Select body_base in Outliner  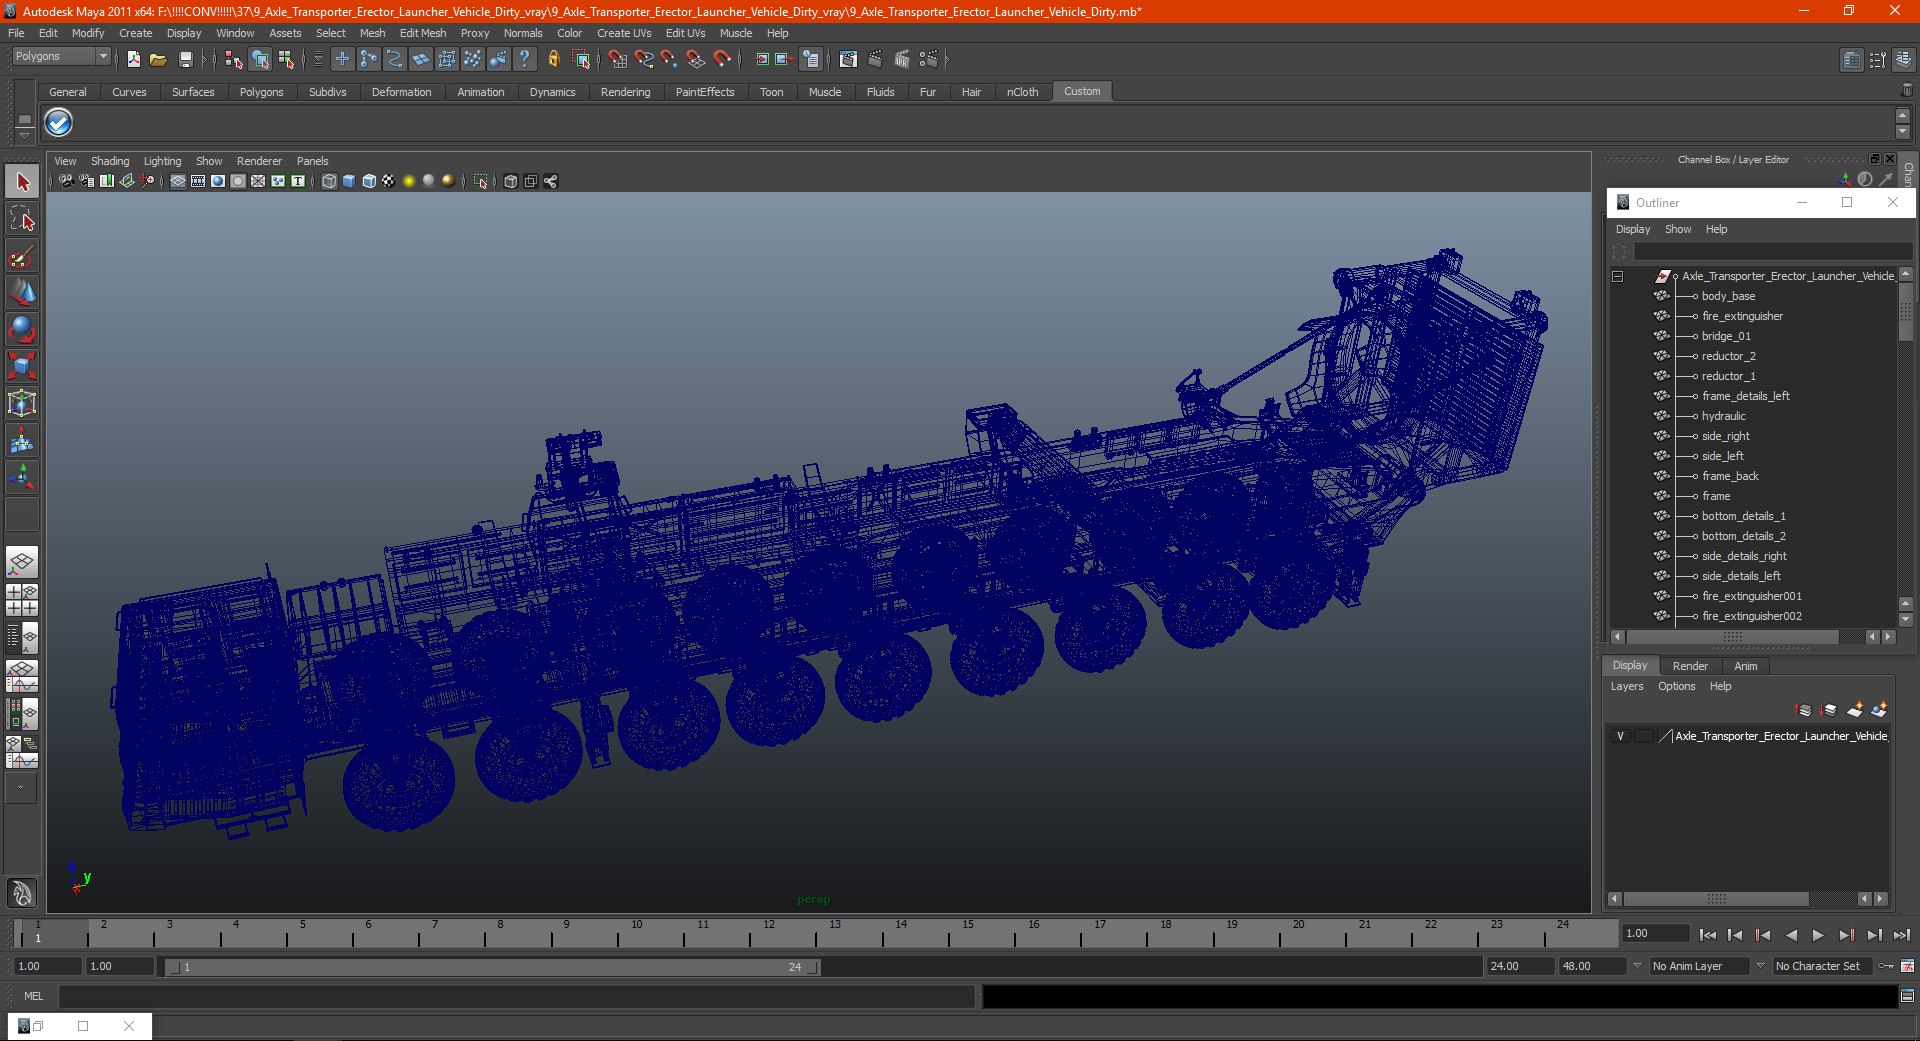click(1728, 296)
